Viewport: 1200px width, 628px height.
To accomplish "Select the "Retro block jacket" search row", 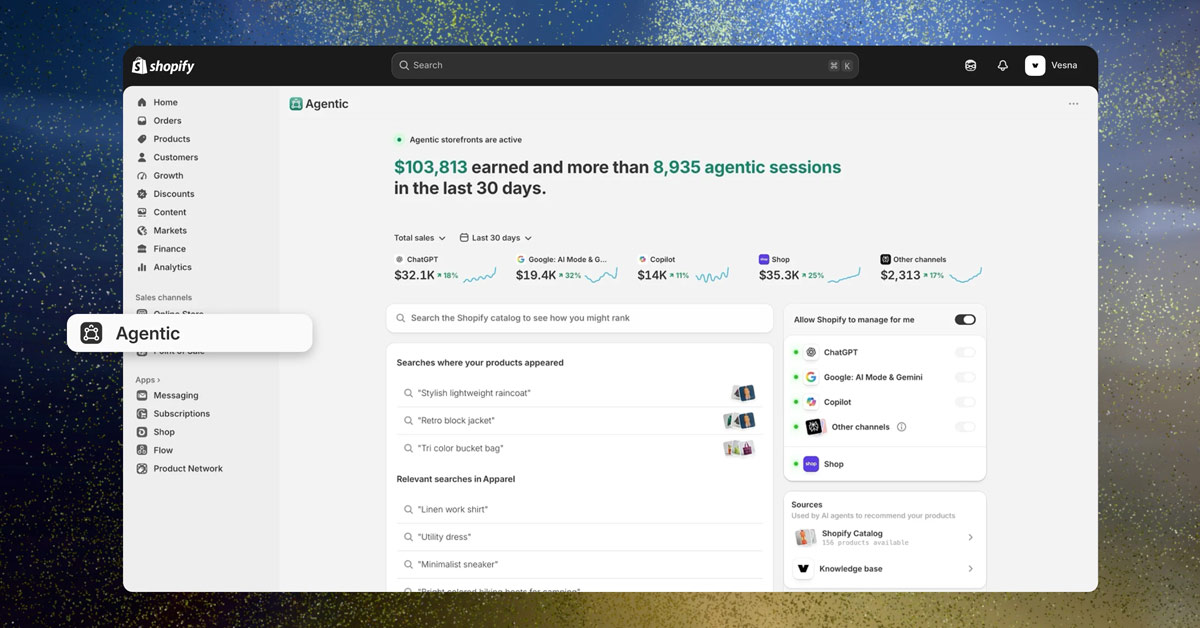I will pyautogui.click(x=579, y=421).
